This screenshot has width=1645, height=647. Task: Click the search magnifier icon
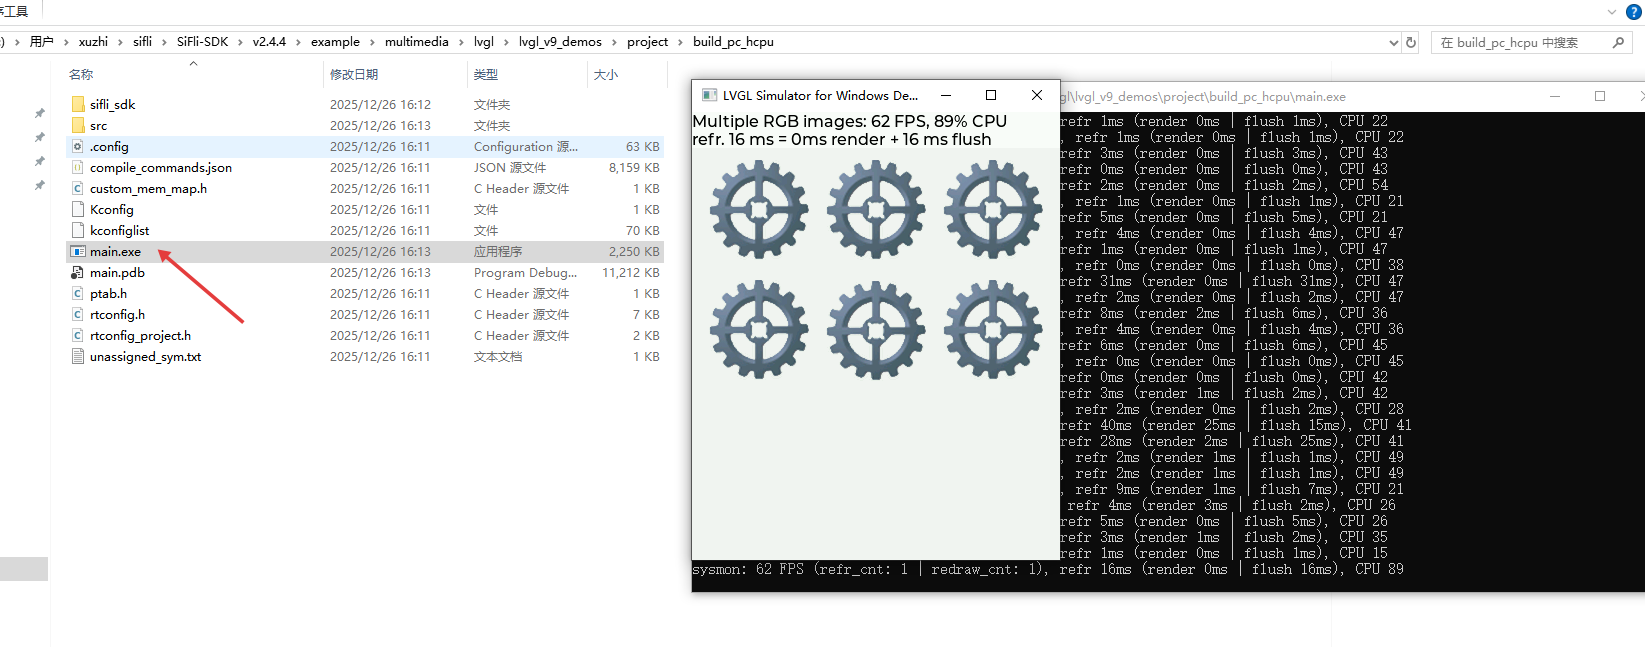(x=1618, y=42)
